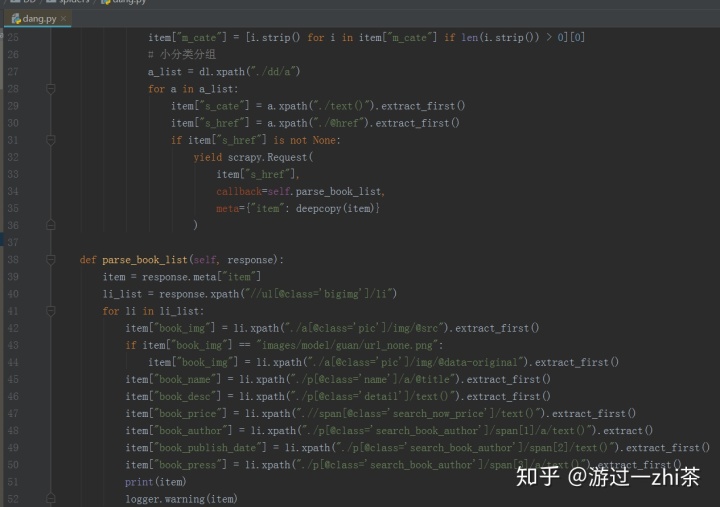Click 'is not None:' on line 31
The width and height of the screenshot is (720, 507).
307,140
